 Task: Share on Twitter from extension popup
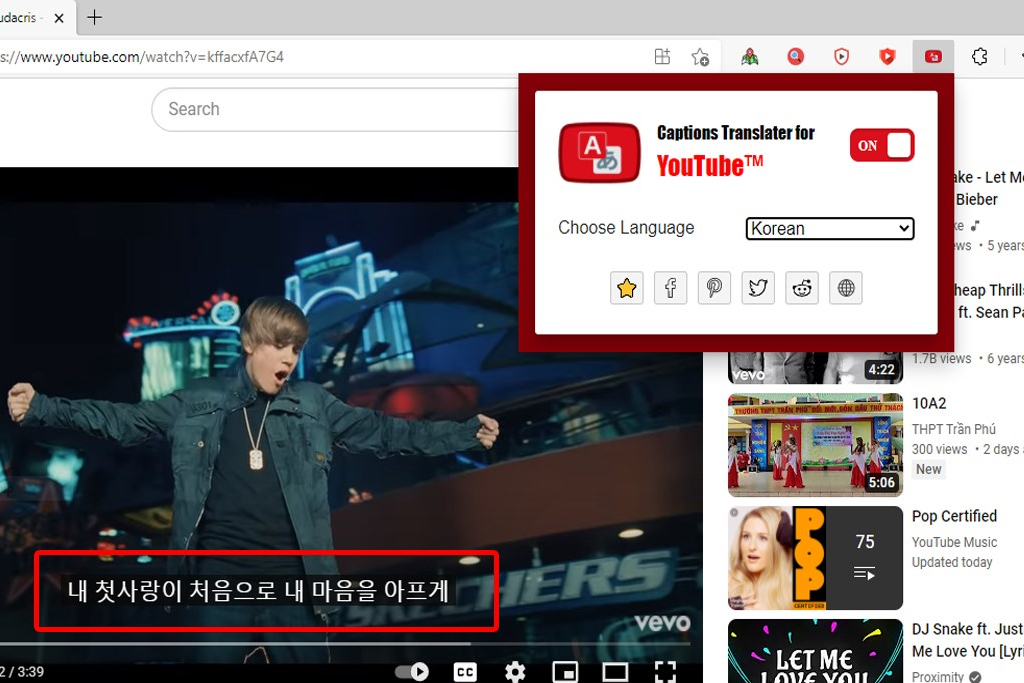[x=758, y=288]
